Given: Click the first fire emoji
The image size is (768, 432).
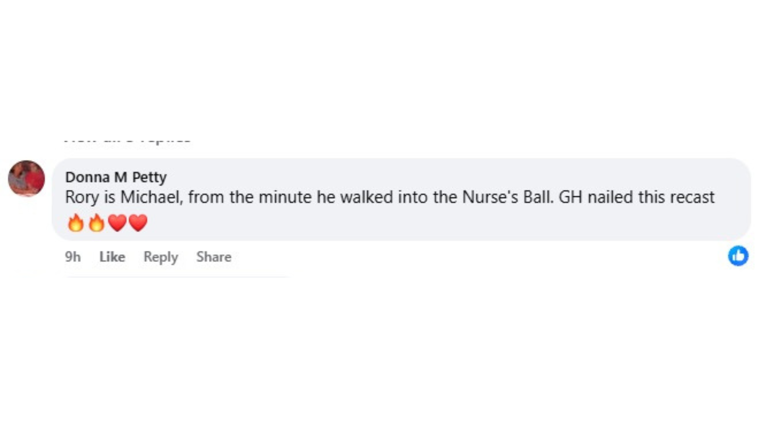Looking at the screenshot, I should (76, 222).
